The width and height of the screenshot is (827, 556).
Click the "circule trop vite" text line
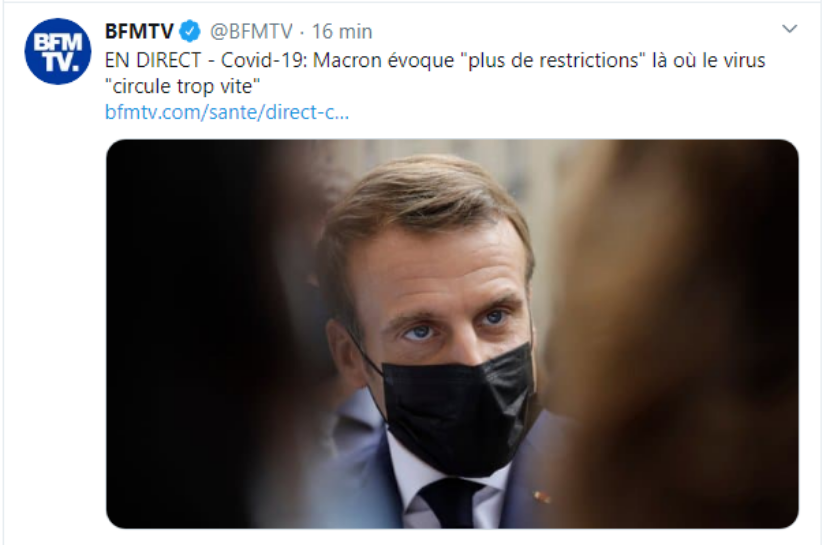182,86
